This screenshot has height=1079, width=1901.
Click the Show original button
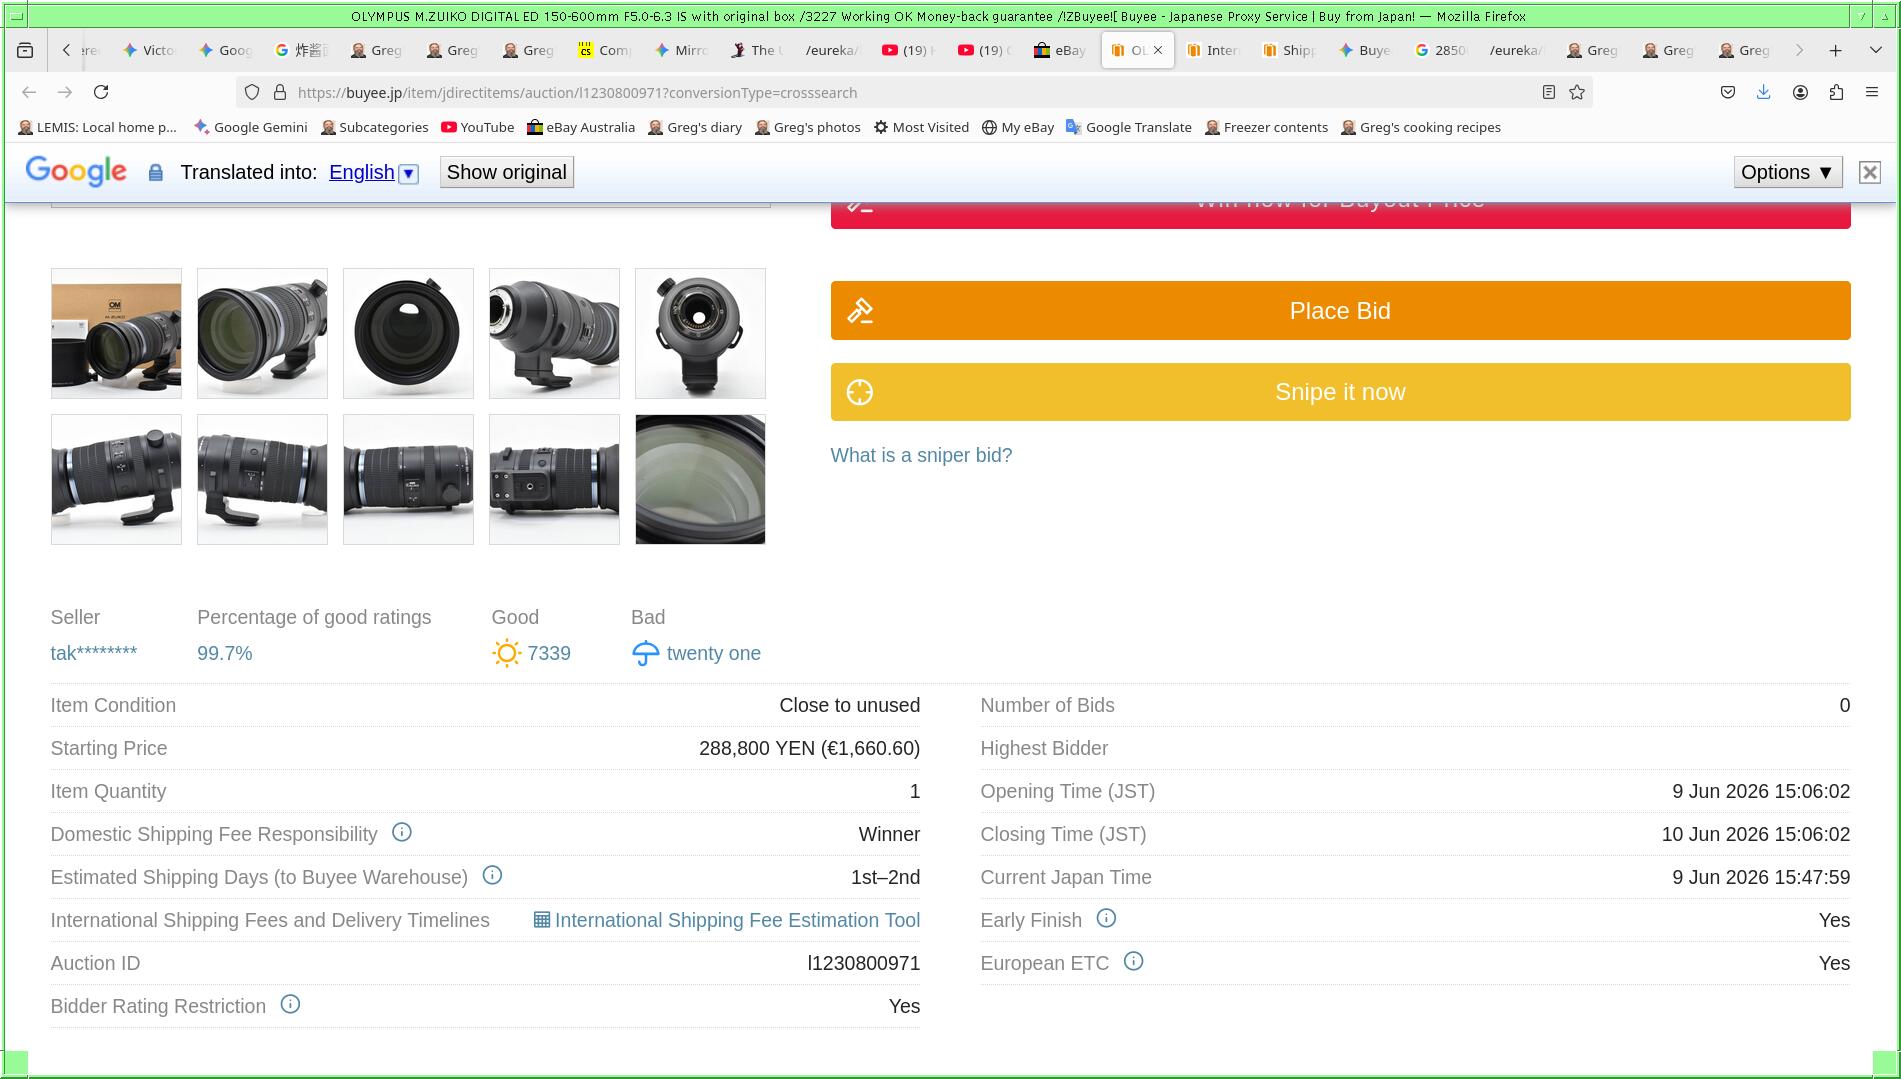[x=507, y=172]
